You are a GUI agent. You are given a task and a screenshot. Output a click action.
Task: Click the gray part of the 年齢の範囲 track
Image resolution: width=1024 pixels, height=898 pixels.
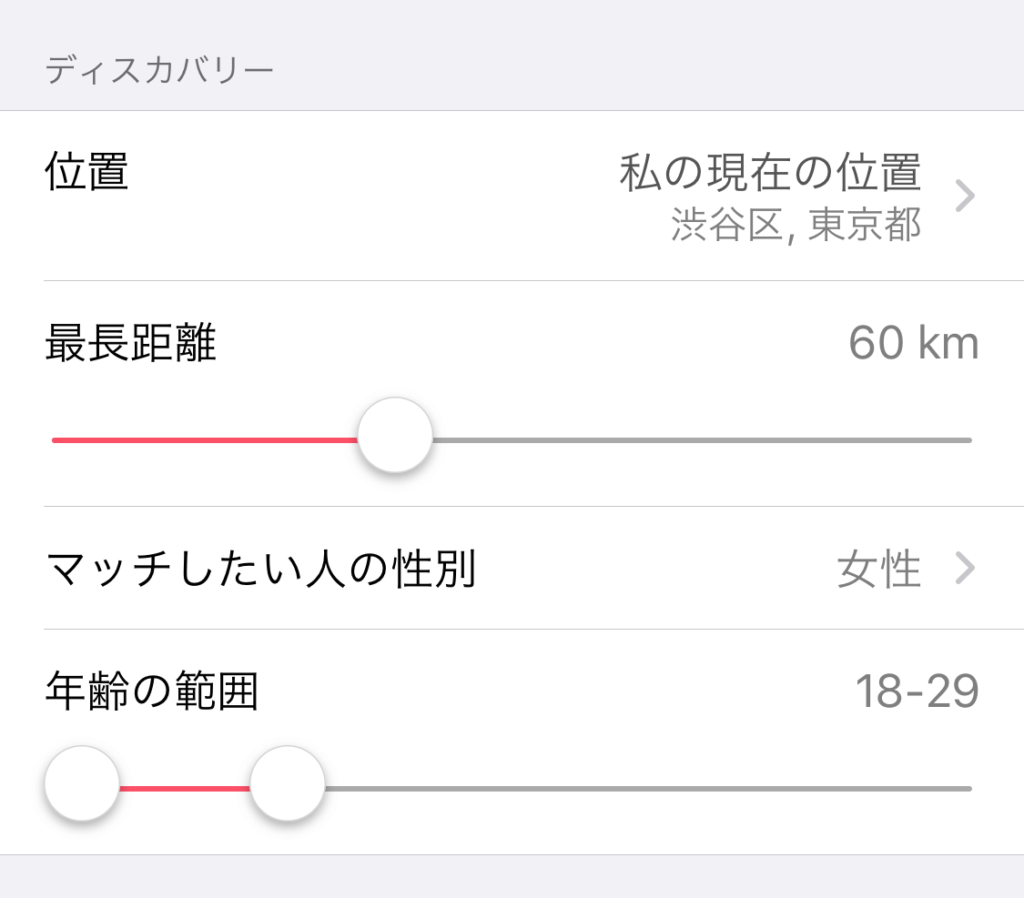[x=650, y=788]
